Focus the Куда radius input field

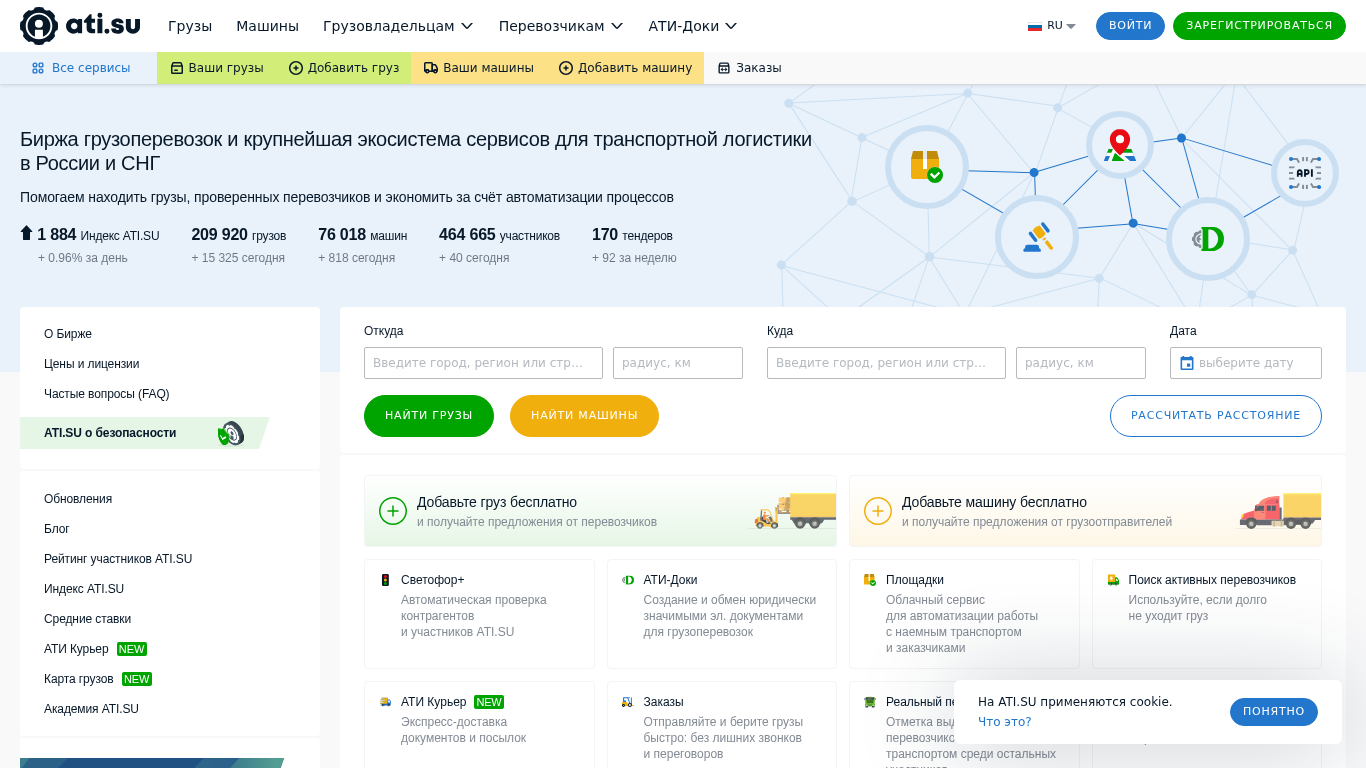point(1081,363)
